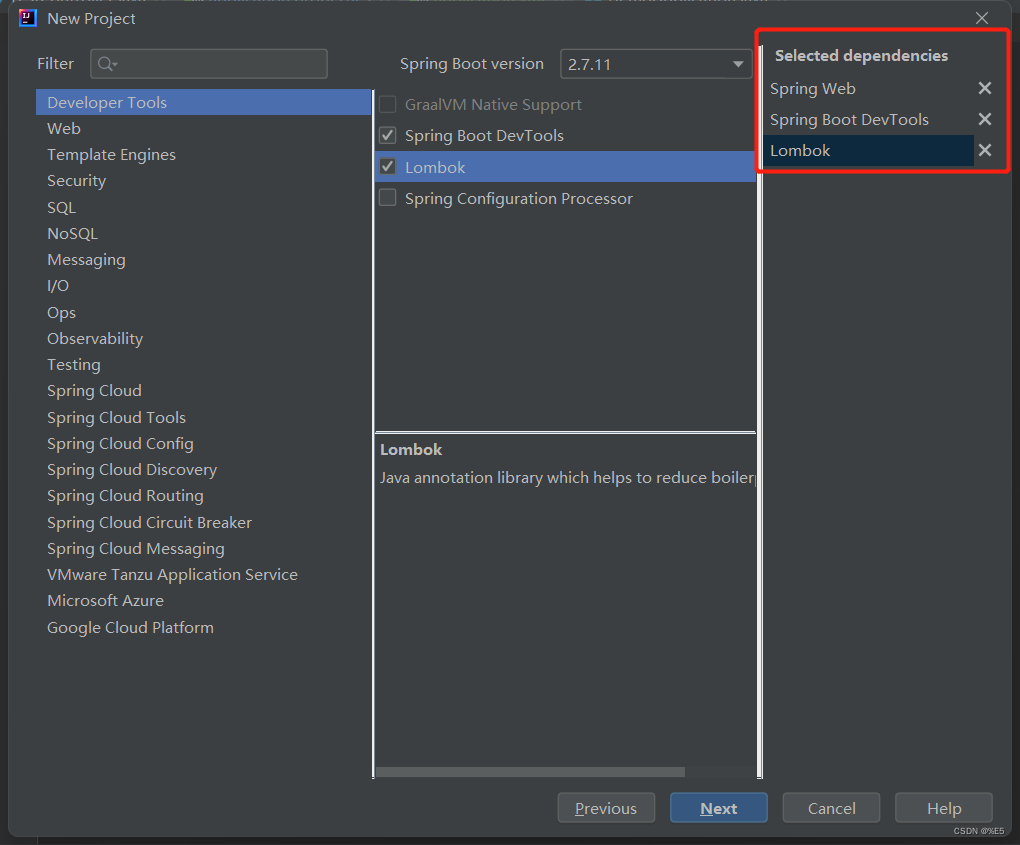
Task: Uncheck the Lombok checkbox
Action: click(388, 167)
